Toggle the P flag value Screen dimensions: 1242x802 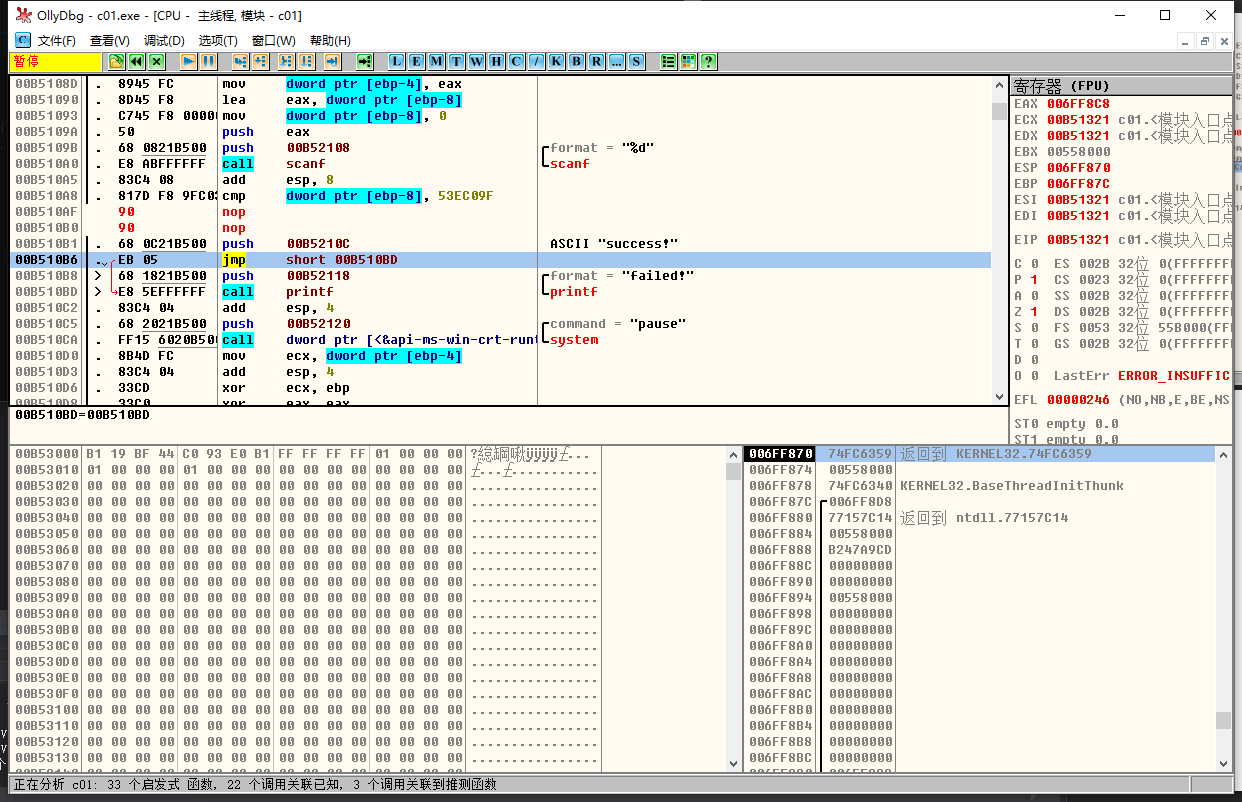(1033, 280)
